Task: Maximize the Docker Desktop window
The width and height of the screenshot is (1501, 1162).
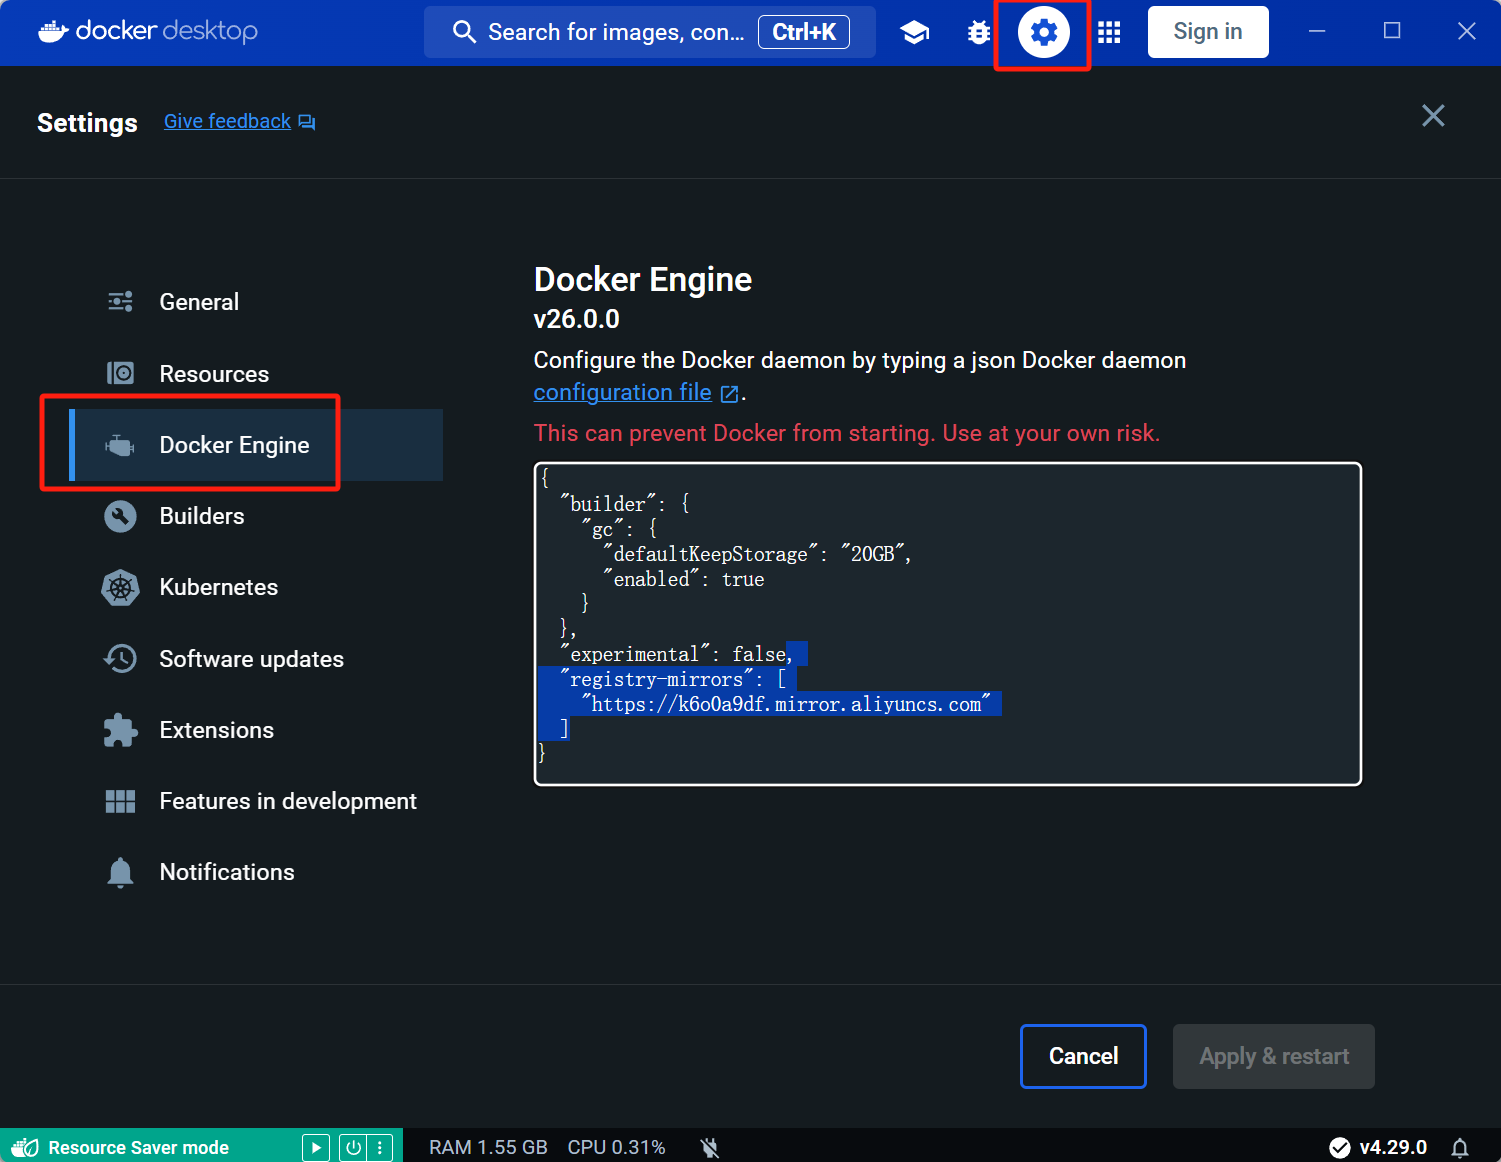Action: (1391, 32)
